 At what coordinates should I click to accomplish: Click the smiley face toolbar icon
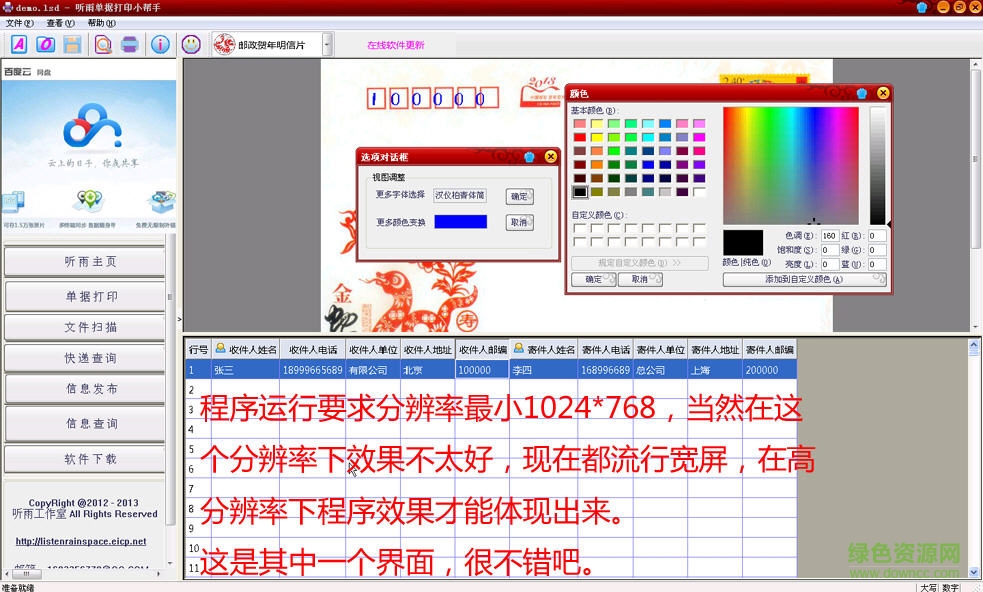(189, 45)
